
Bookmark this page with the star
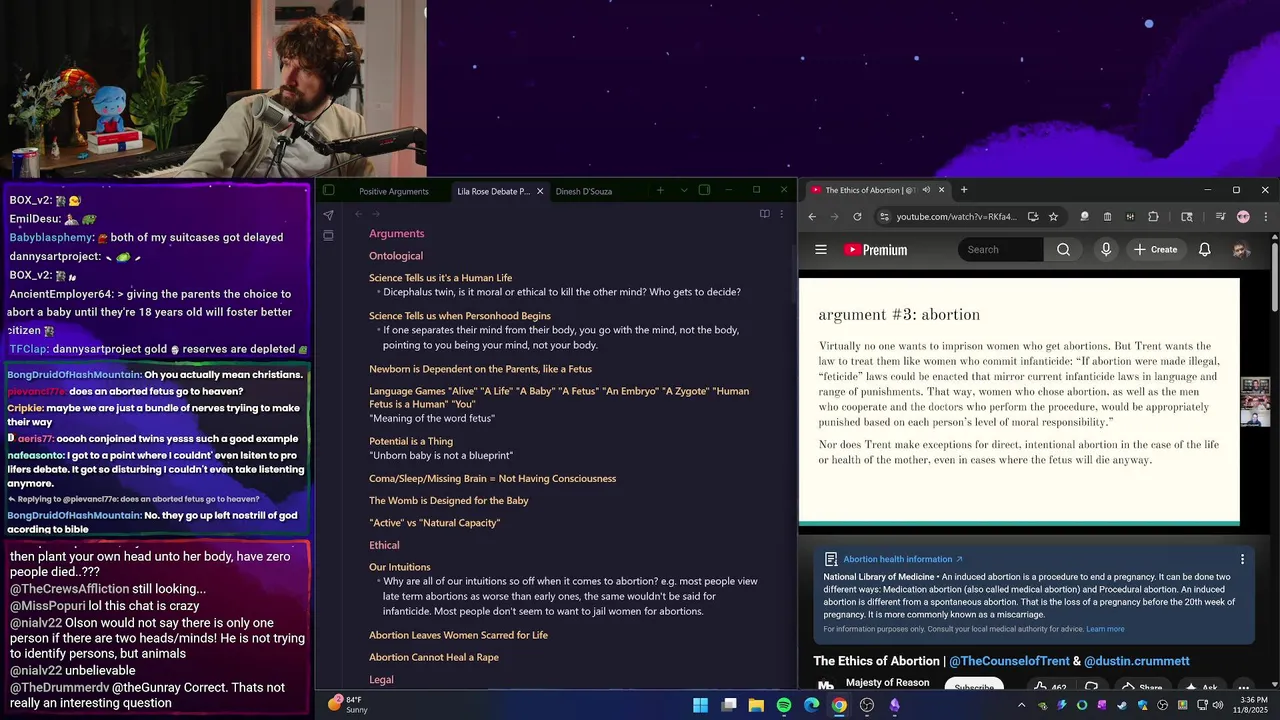(x=1053, y=217)
